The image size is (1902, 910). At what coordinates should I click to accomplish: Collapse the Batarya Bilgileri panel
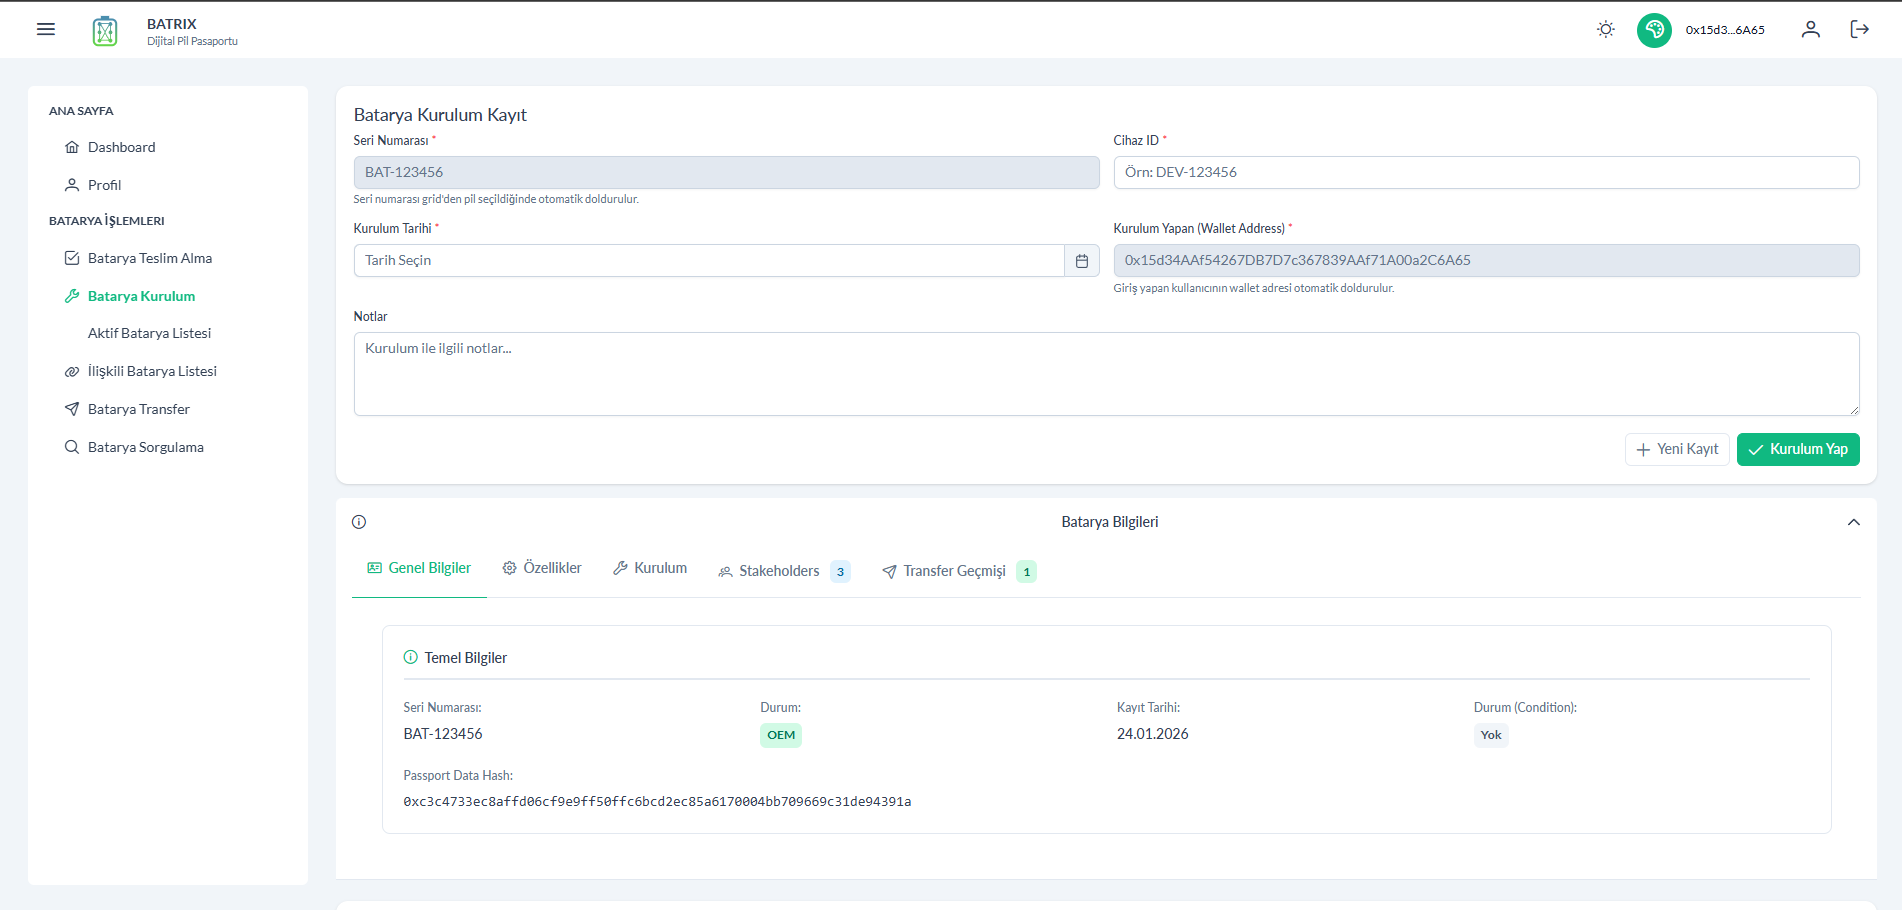1853,522
